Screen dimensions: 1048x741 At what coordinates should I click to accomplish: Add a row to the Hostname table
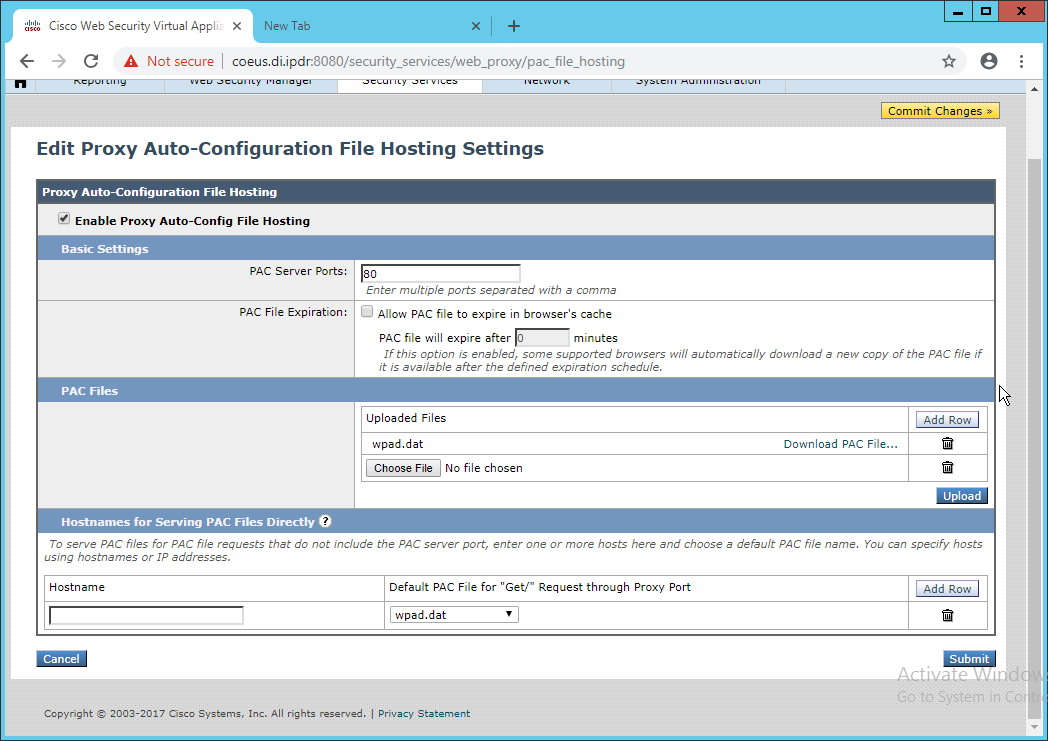947,589
